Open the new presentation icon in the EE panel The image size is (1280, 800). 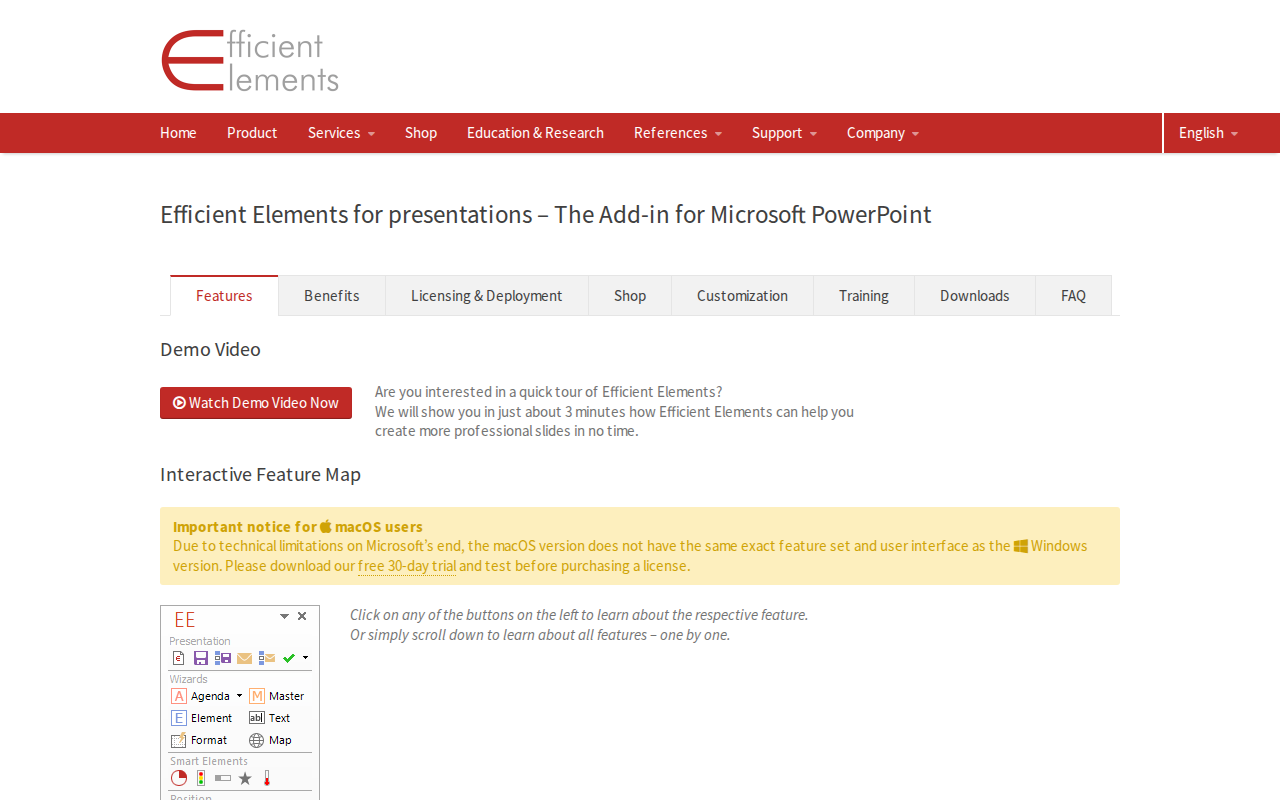(179, 658)
